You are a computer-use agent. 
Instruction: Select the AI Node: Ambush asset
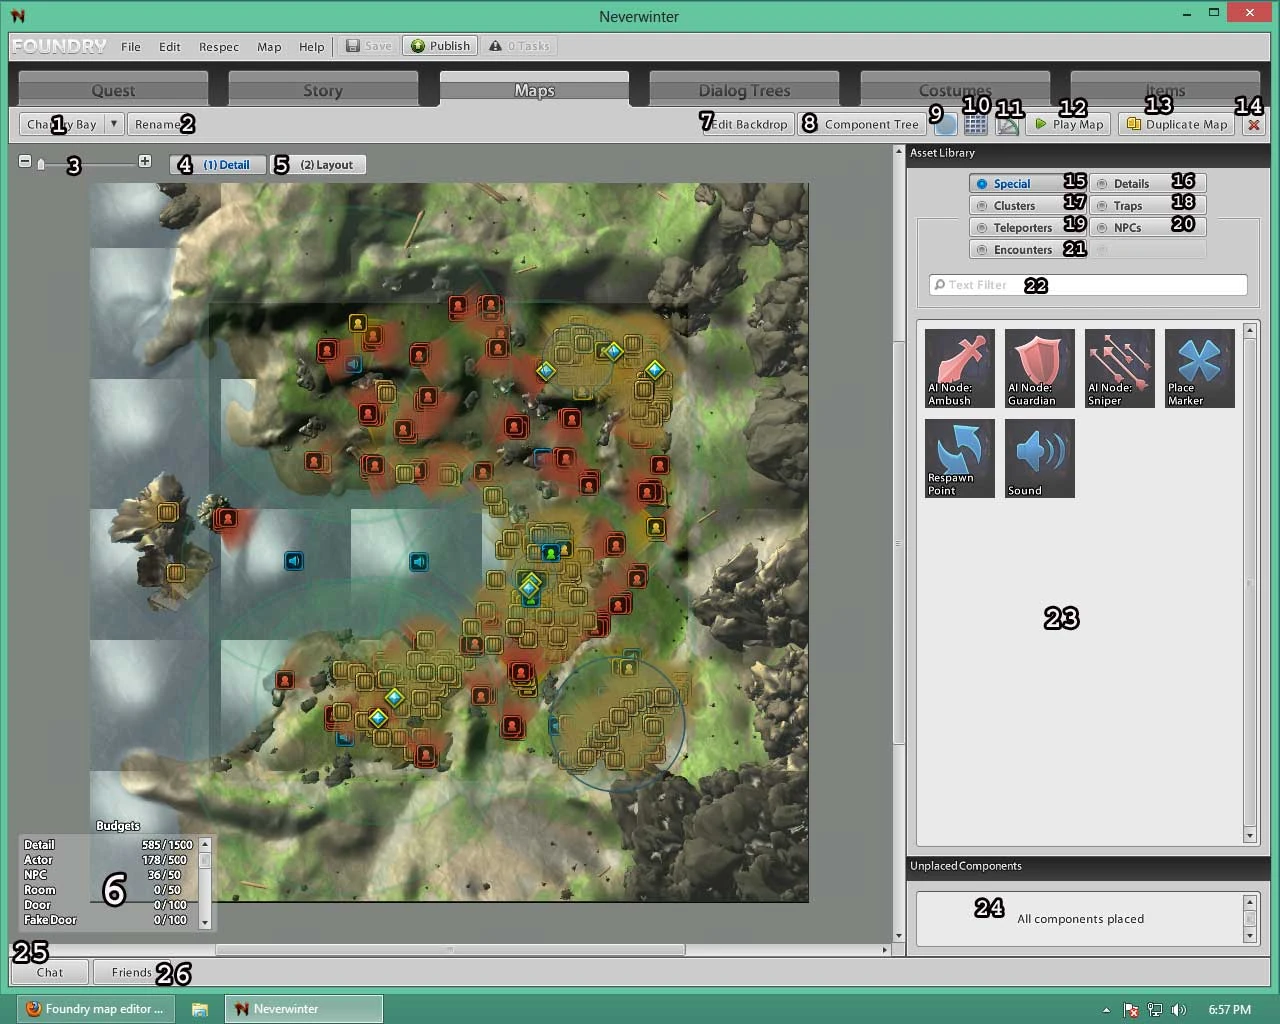tap(960, 368)
